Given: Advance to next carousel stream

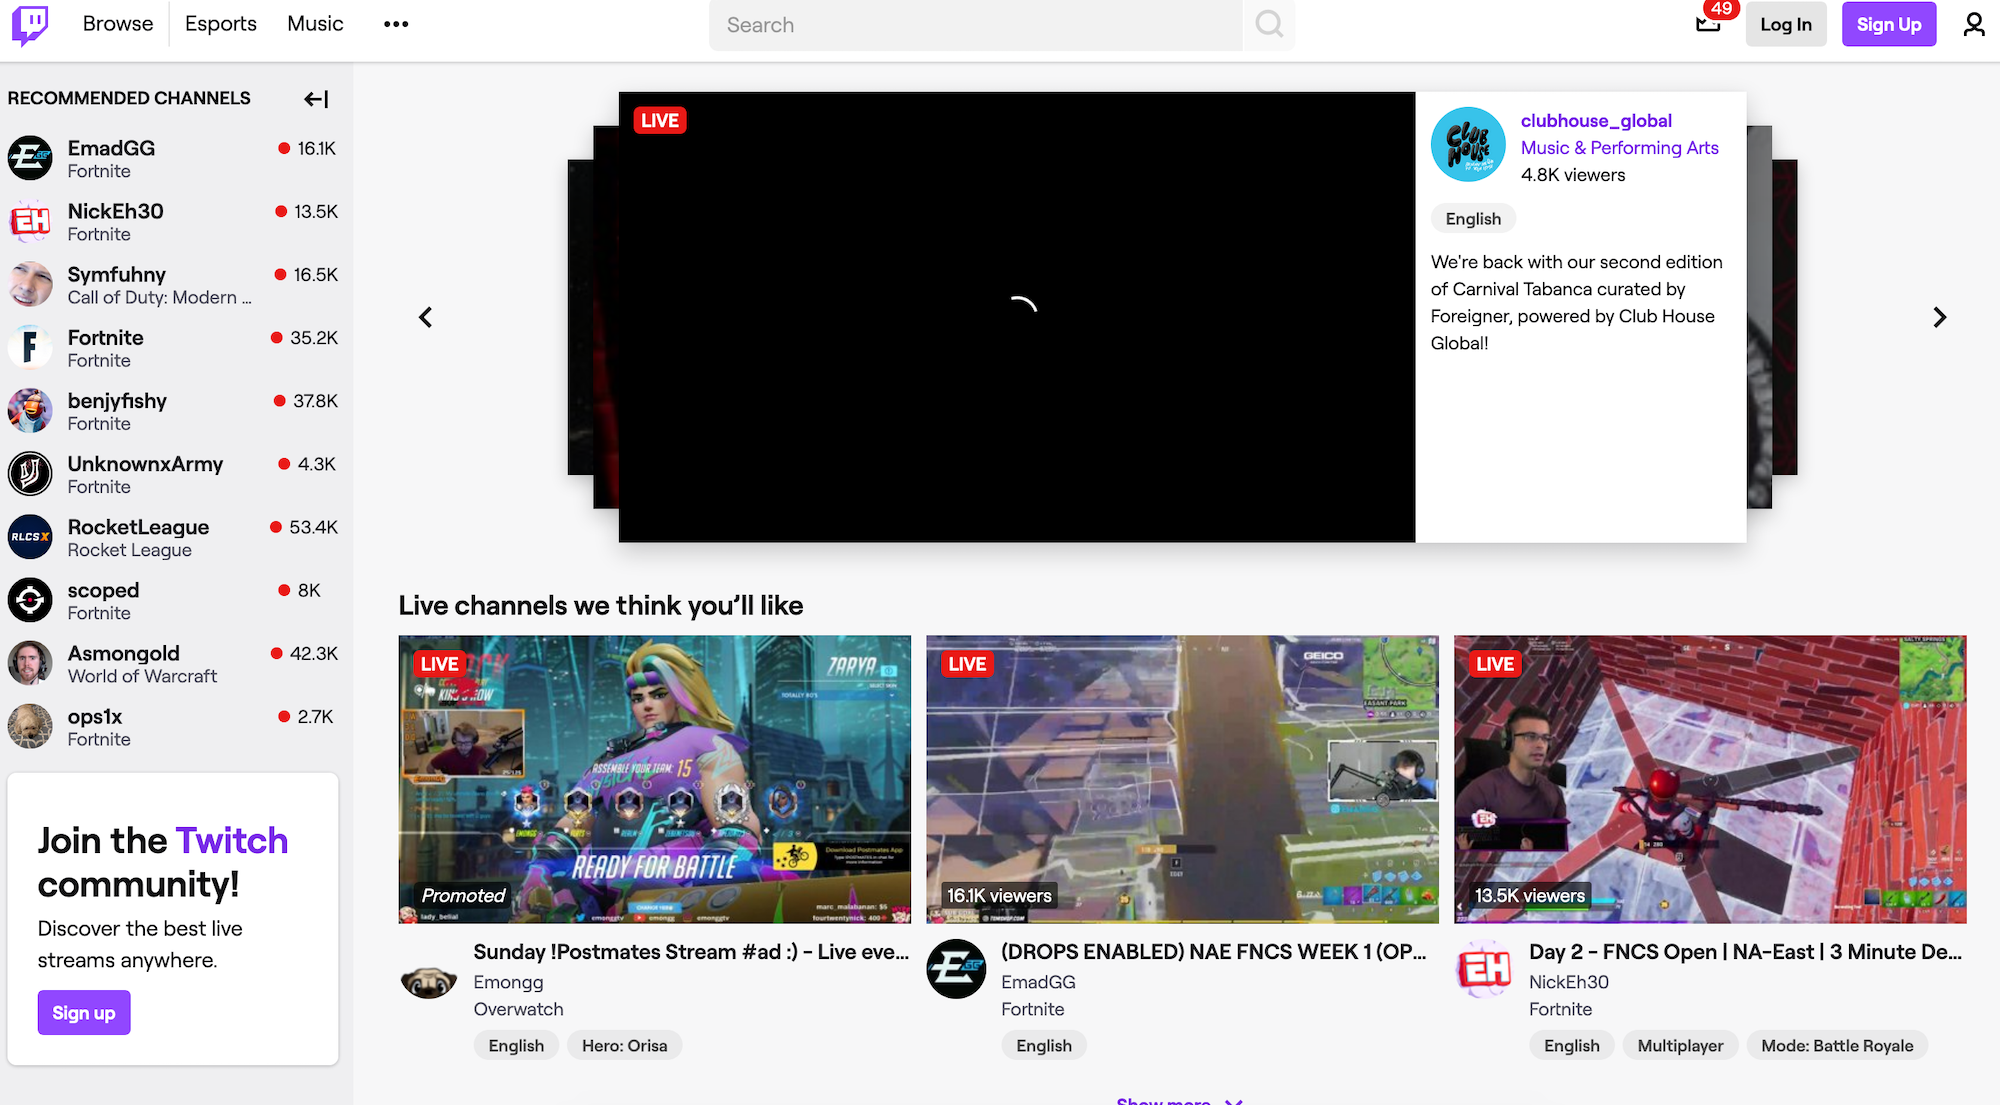Looking at the screenshot, I should point(1939,317).
